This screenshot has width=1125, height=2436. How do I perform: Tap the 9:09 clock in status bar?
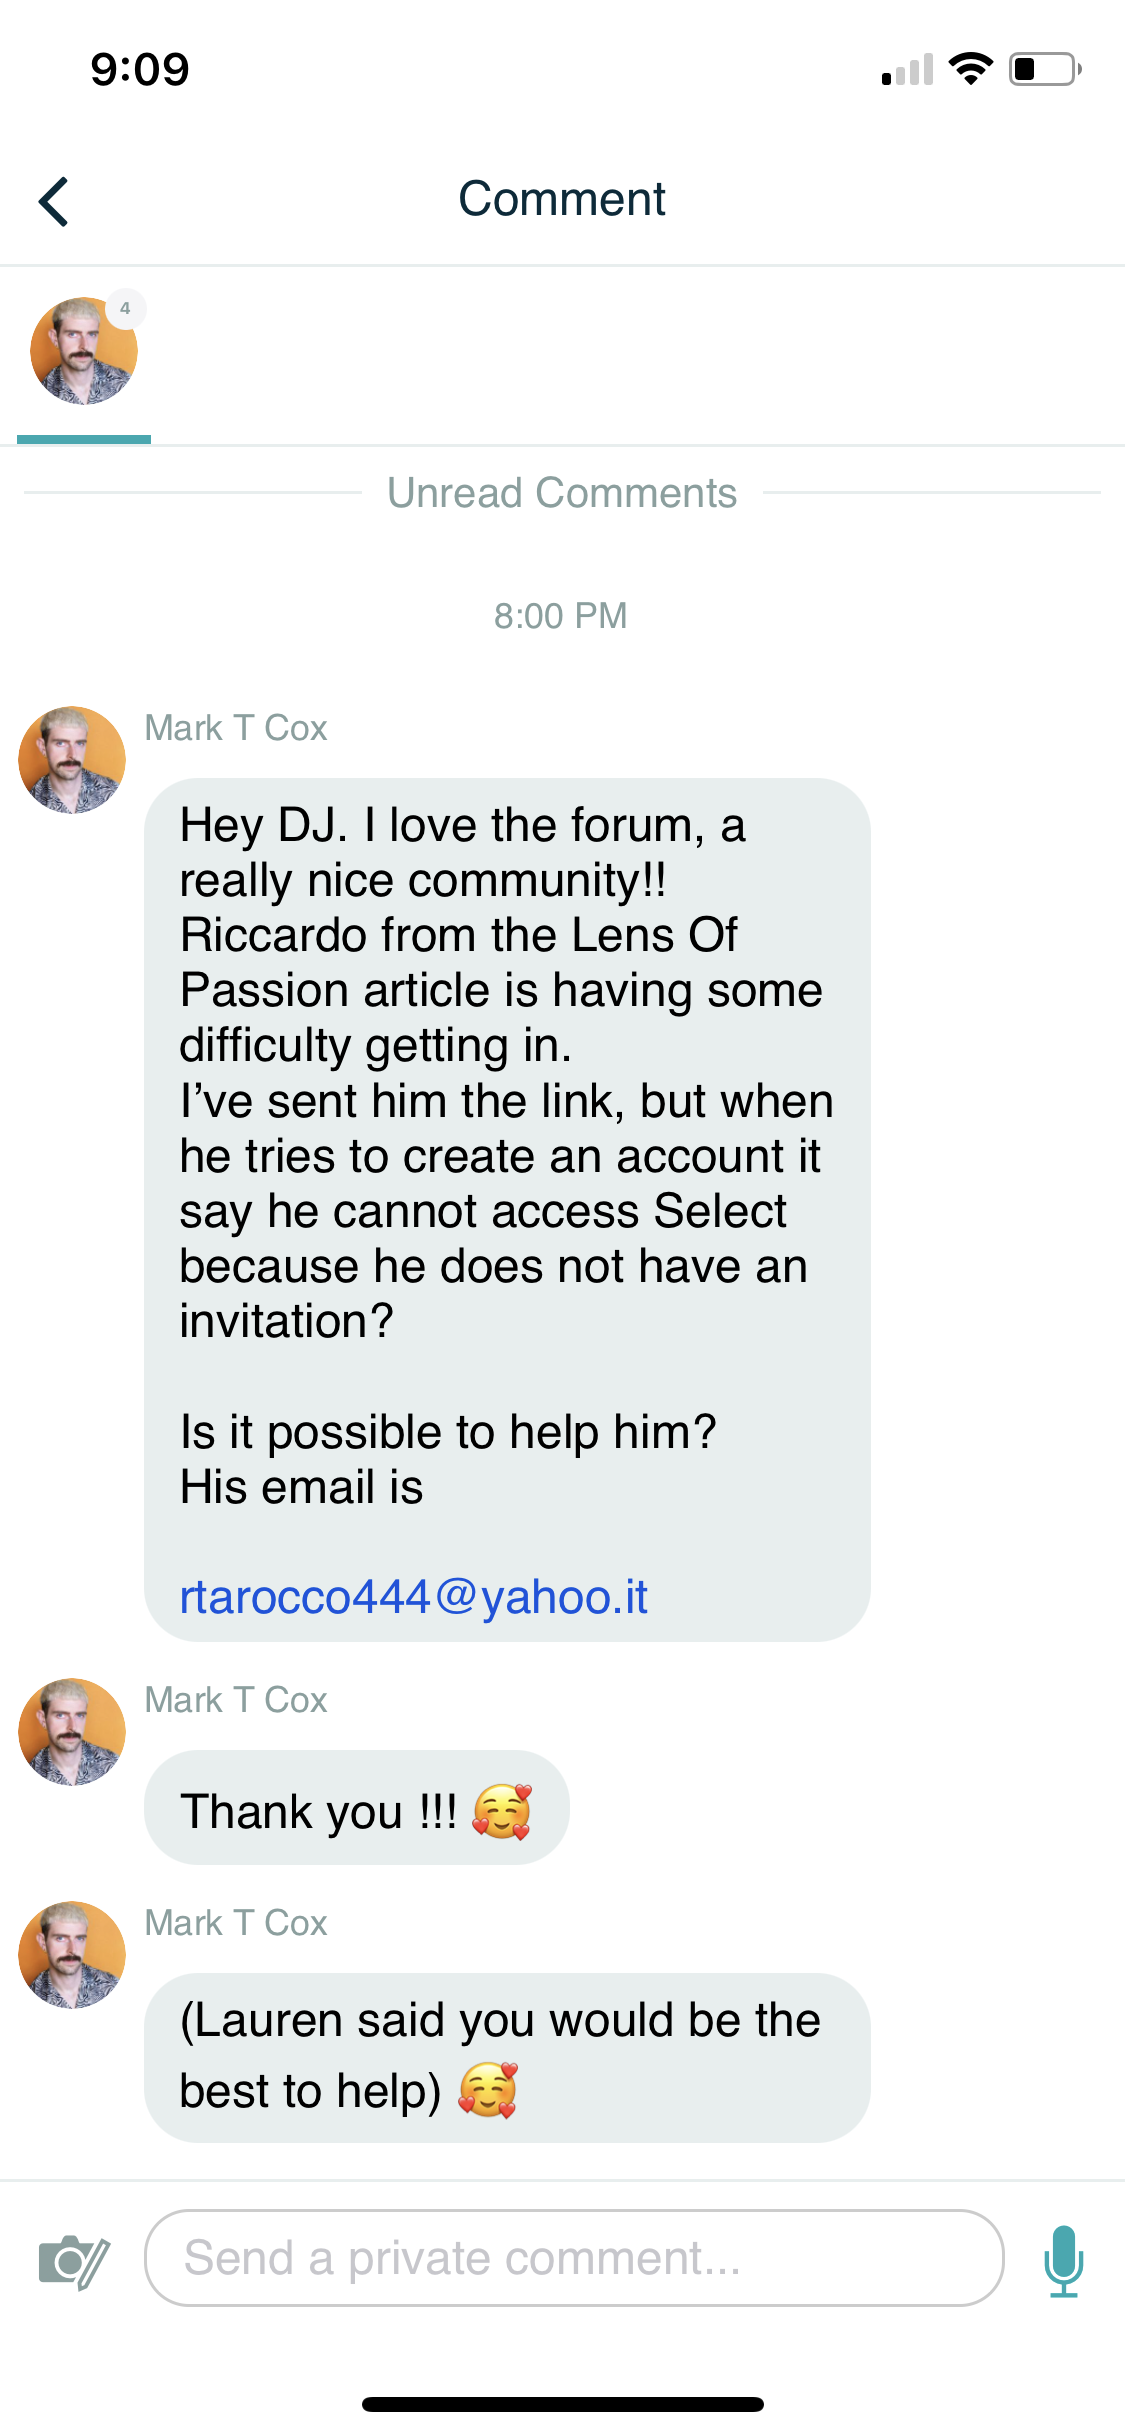[x=140, y=69]
